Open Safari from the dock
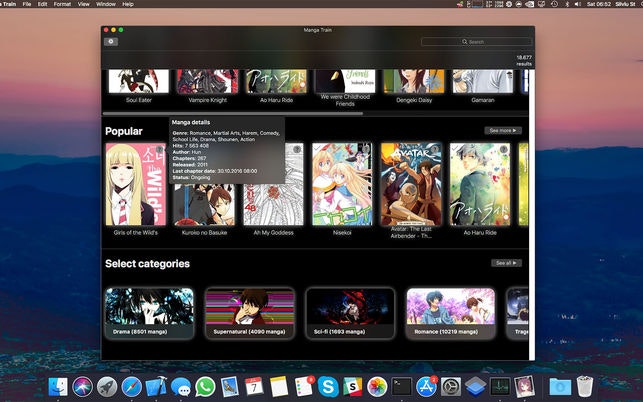 point(132,387)
